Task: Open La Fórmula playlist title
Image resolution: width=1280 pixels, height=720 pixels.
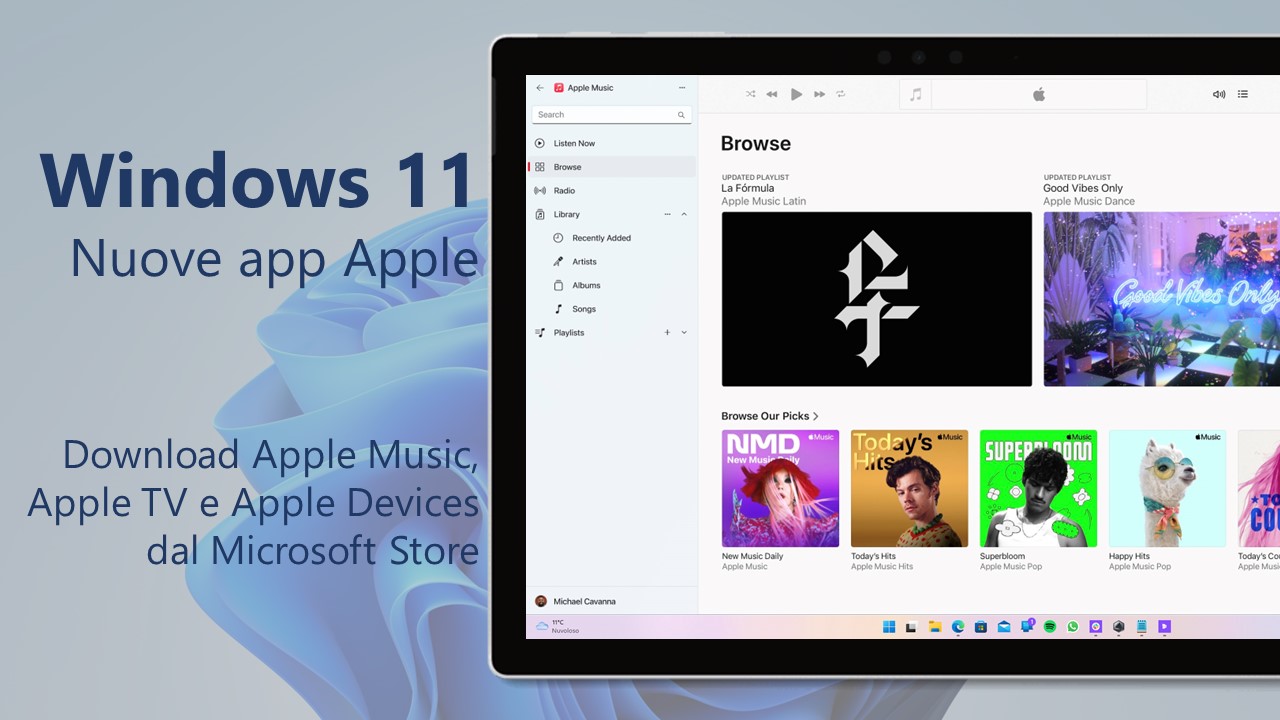Action: 748,188
